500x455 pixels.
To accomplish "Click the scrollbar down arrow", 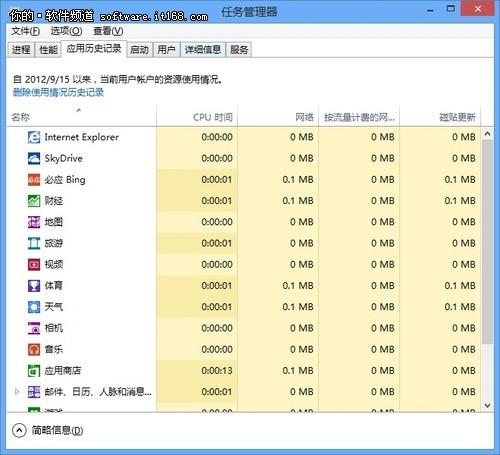I will (487, 405).
